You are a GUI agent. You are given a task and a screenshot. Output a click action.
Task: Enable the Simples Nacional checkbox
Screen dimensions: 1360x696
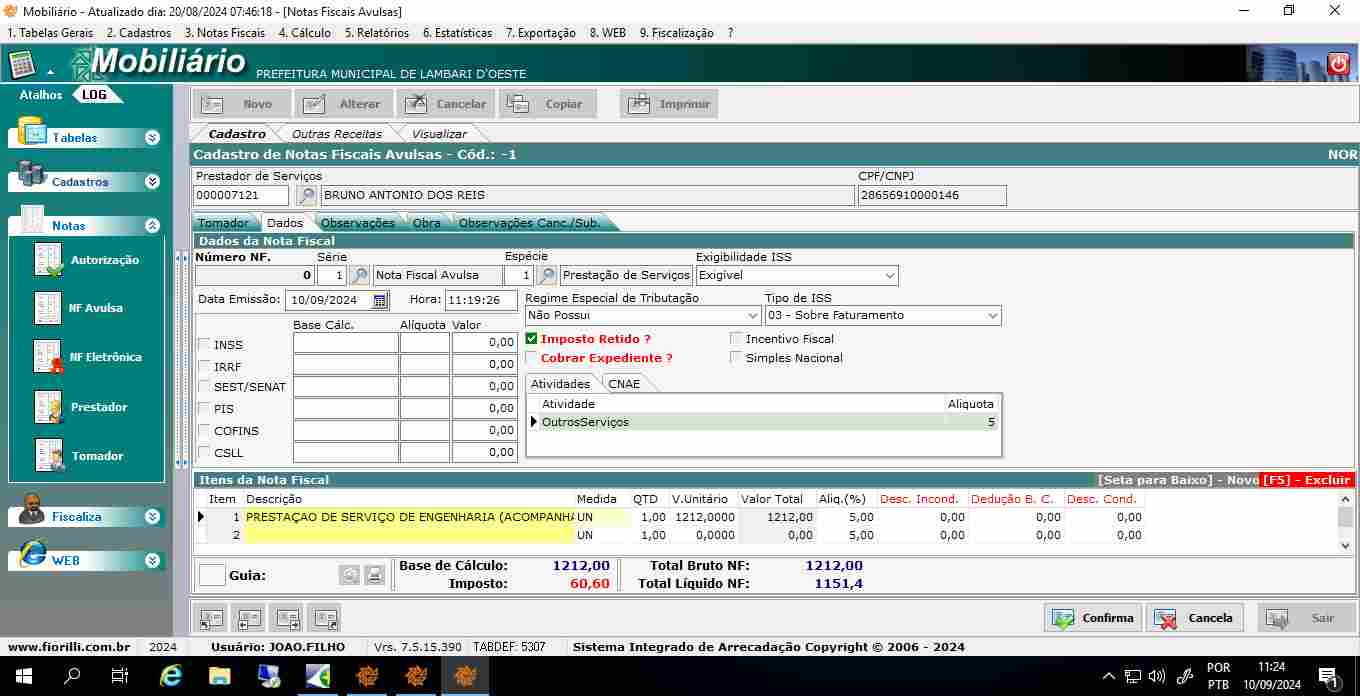tap(737, 358)
